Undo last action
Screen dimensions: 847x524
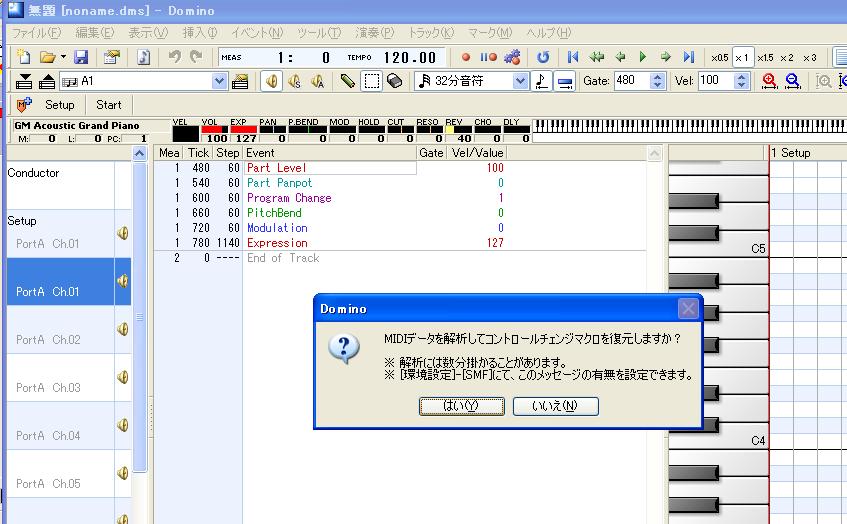(174, 57)
